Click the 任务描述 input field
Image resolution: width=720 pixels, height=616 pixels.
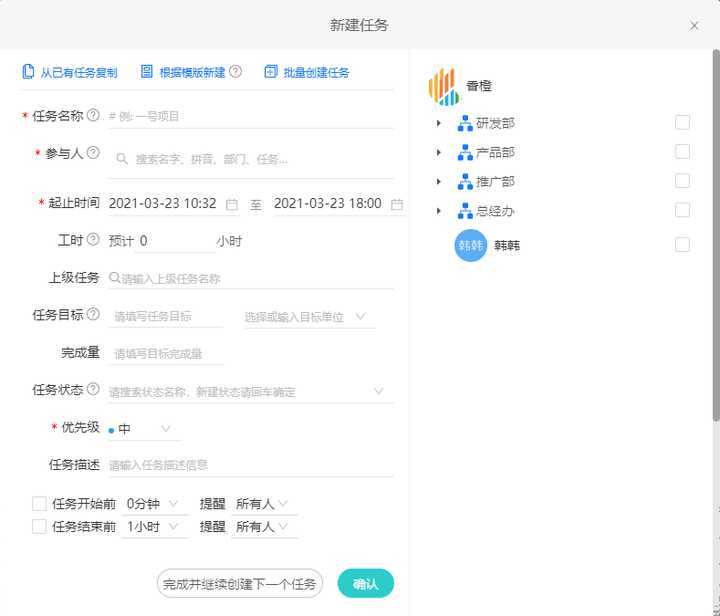(250, 465)
